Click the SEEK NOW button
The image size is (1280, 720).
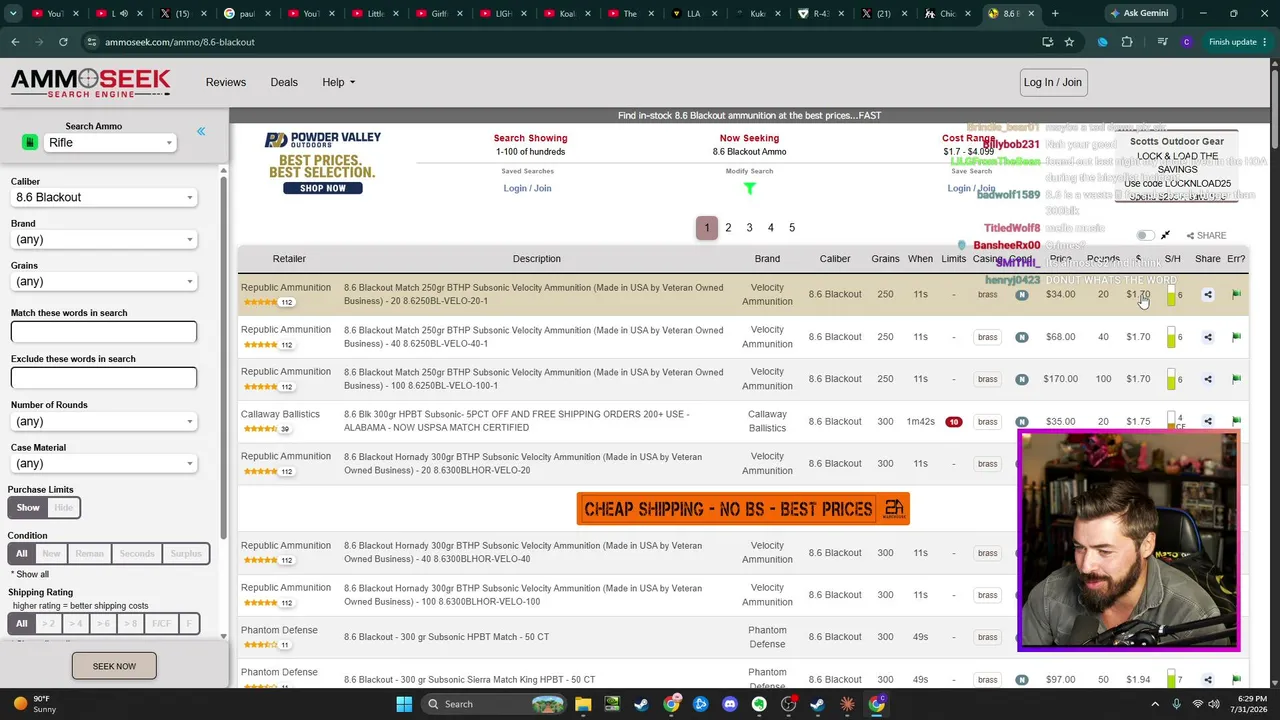pyautogui.click(x=114, y=666)
